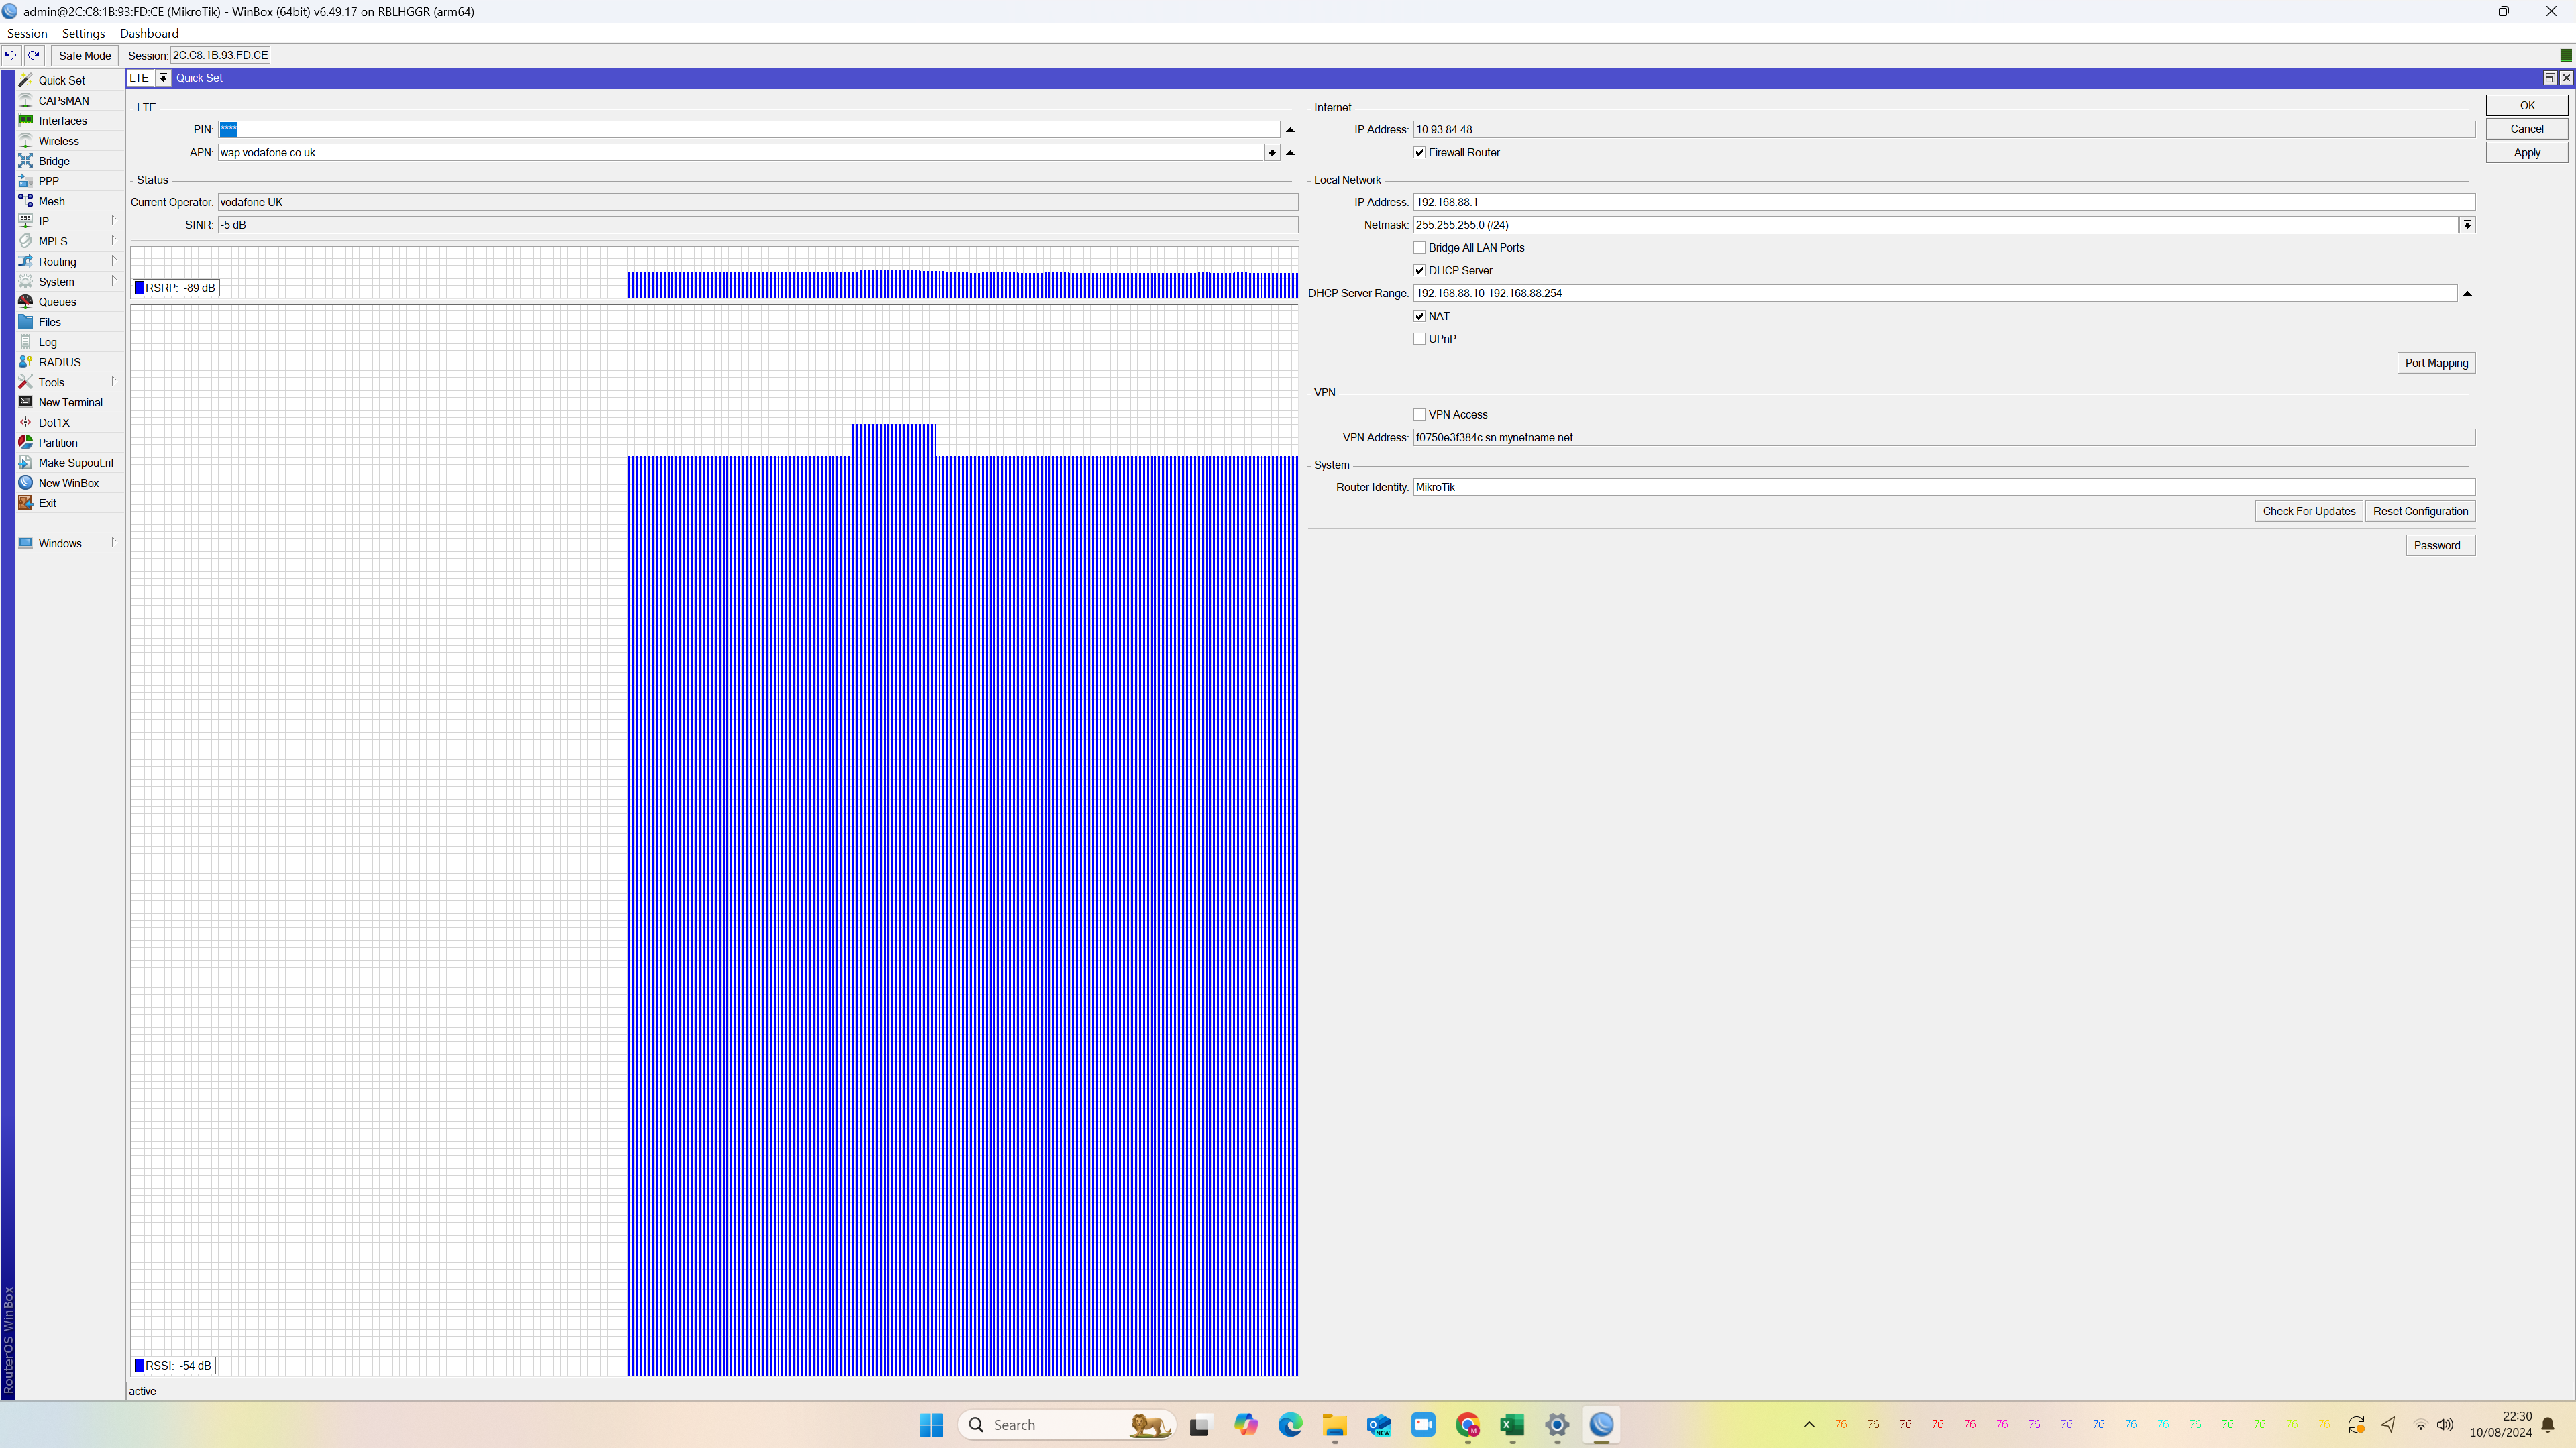2576x1448 pixels.
Task: Open Files section
Action: (x=49, y=322)
